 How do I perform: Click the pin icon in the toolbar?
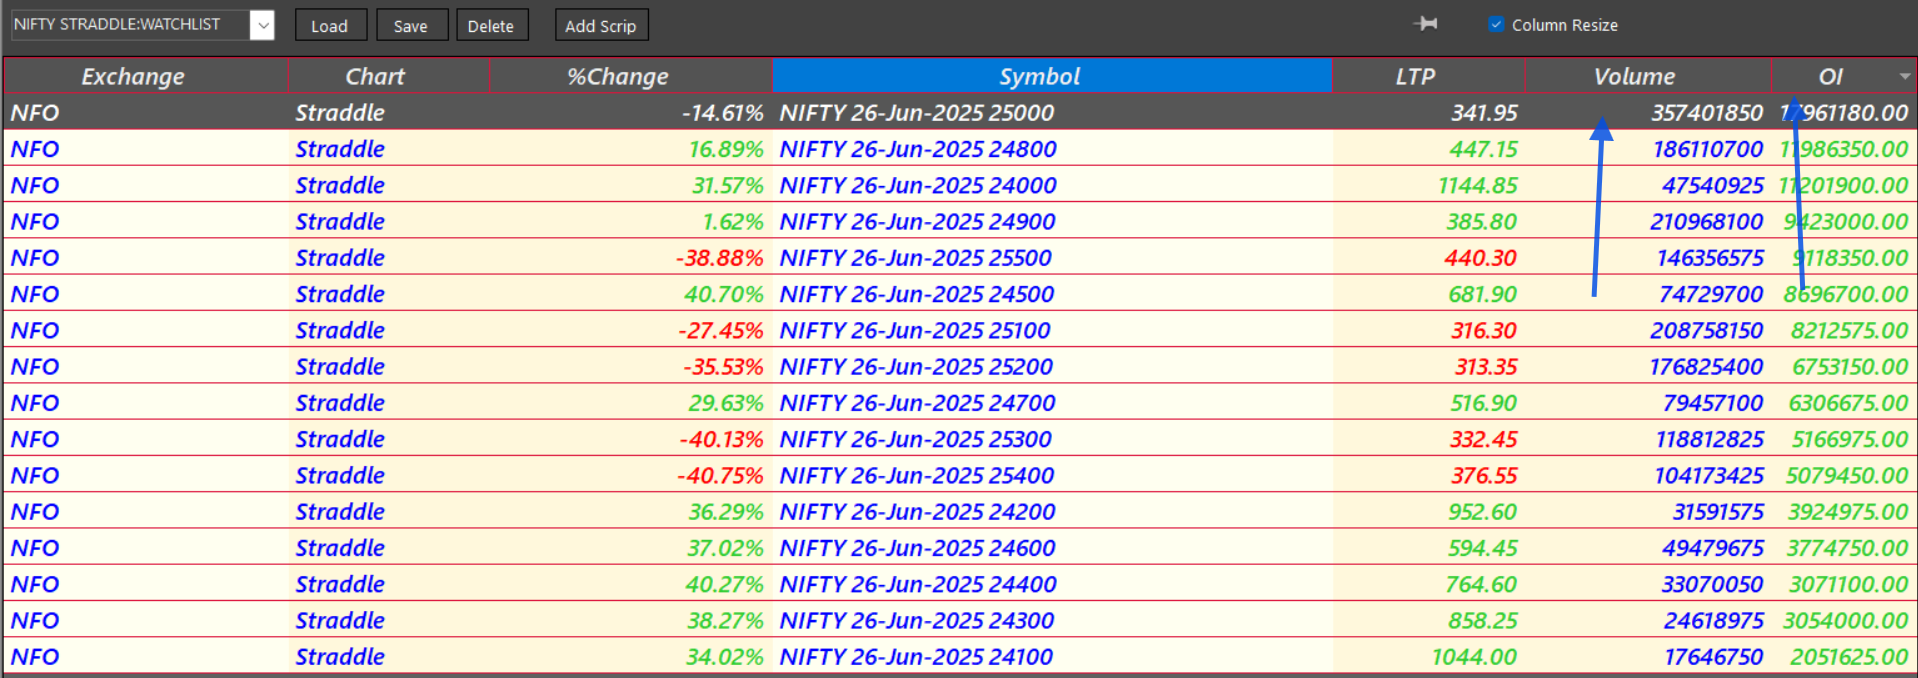click(1426, 23)
